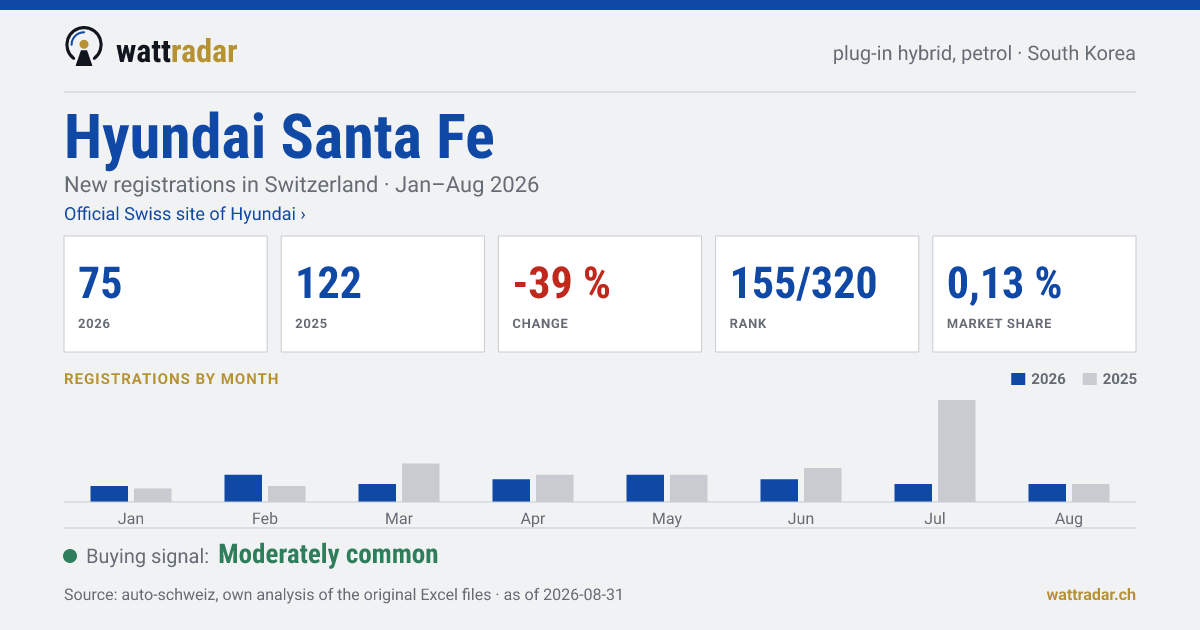Click the Jan axis label
This screenshot has height=630, width=1200.
[131, 519]
